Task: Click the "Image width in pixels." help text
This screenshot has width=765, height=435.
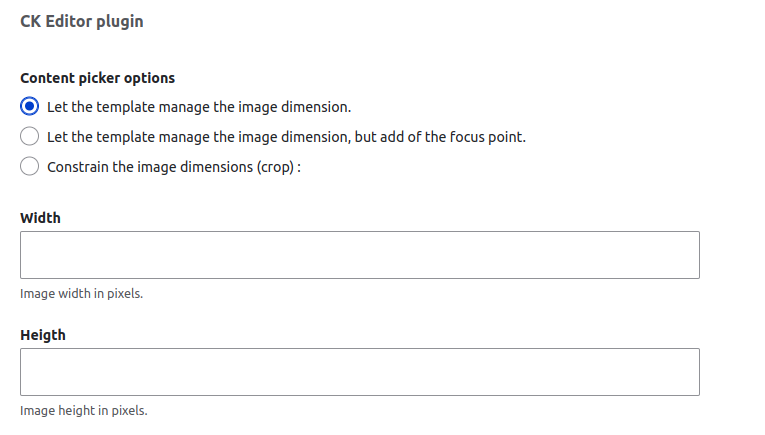Action: click(81, 294)
